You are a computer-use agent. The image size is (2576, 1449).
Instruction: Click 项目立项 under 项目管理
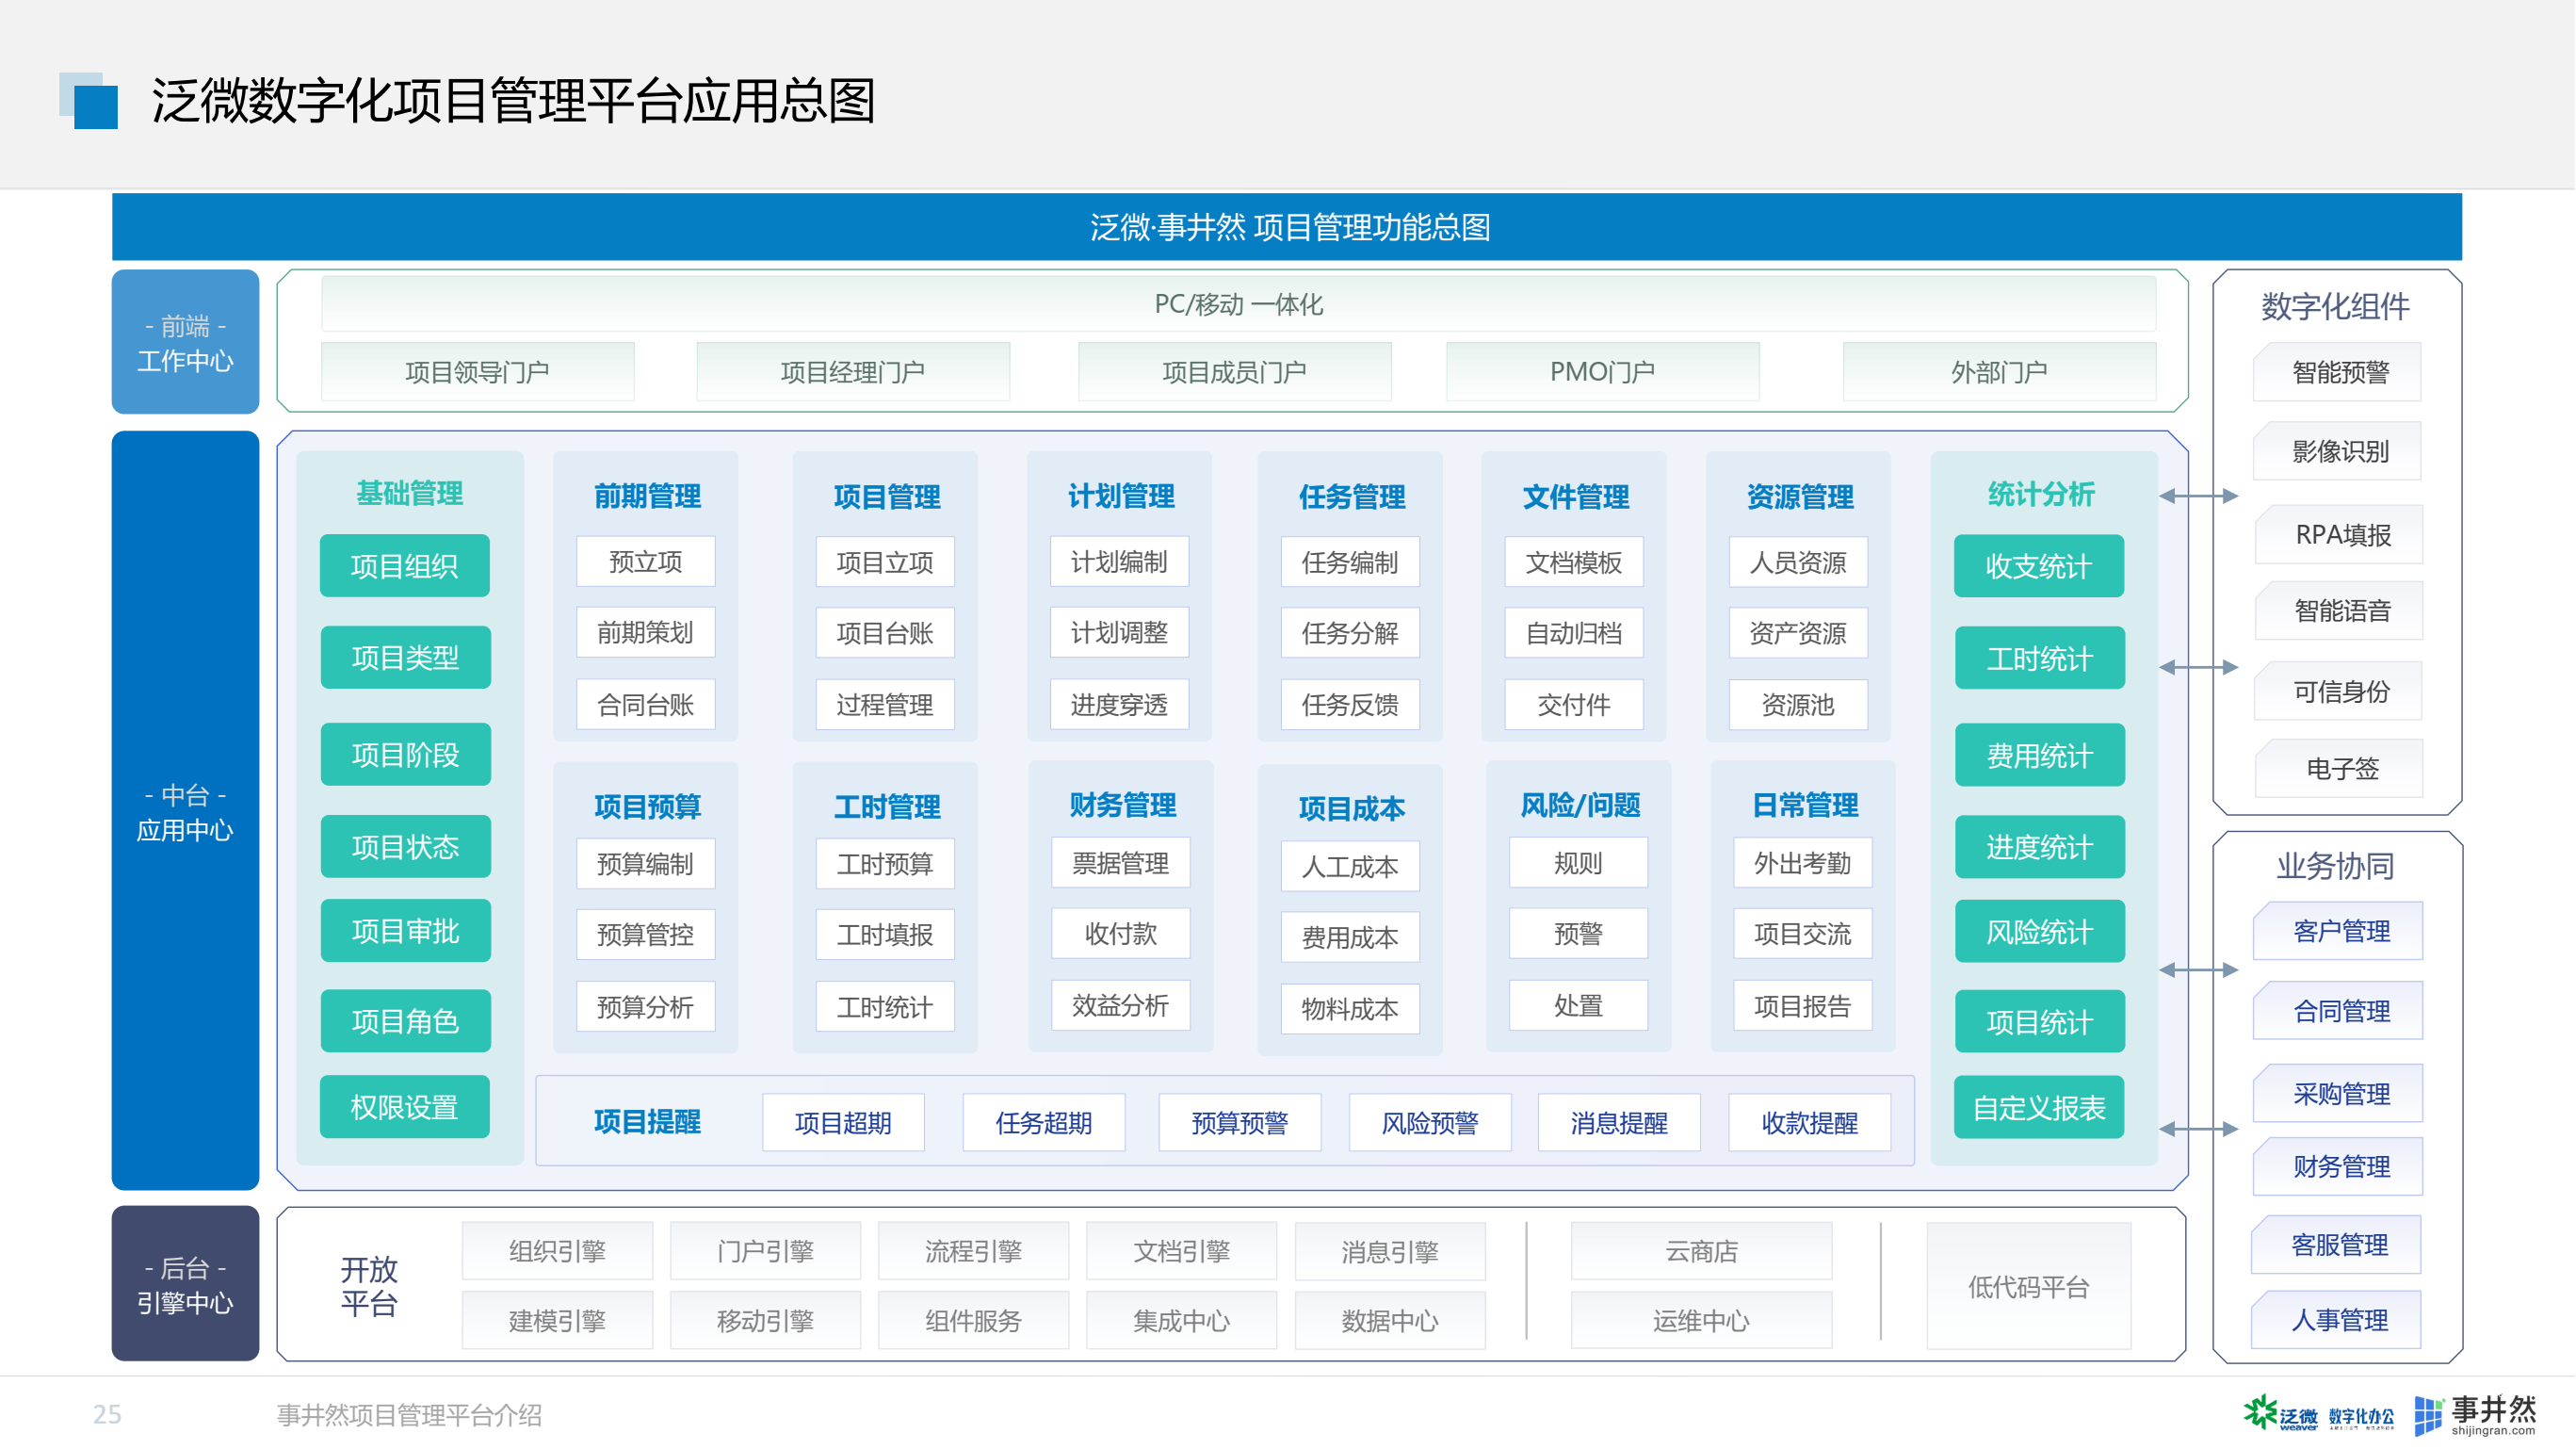885,561
